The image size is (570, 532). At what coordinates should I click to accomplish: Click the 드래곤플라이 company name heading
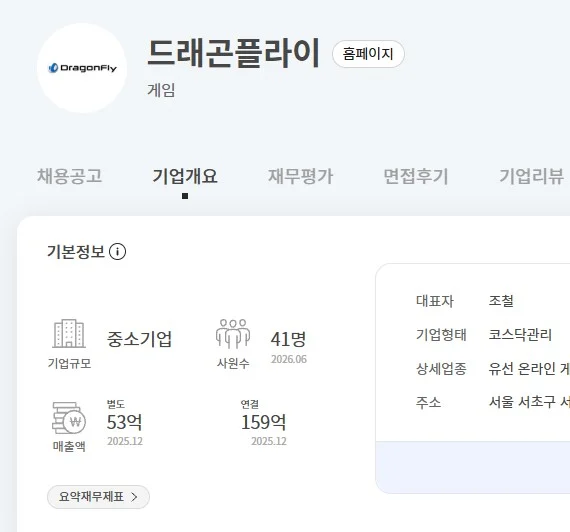tap(233, 53)
